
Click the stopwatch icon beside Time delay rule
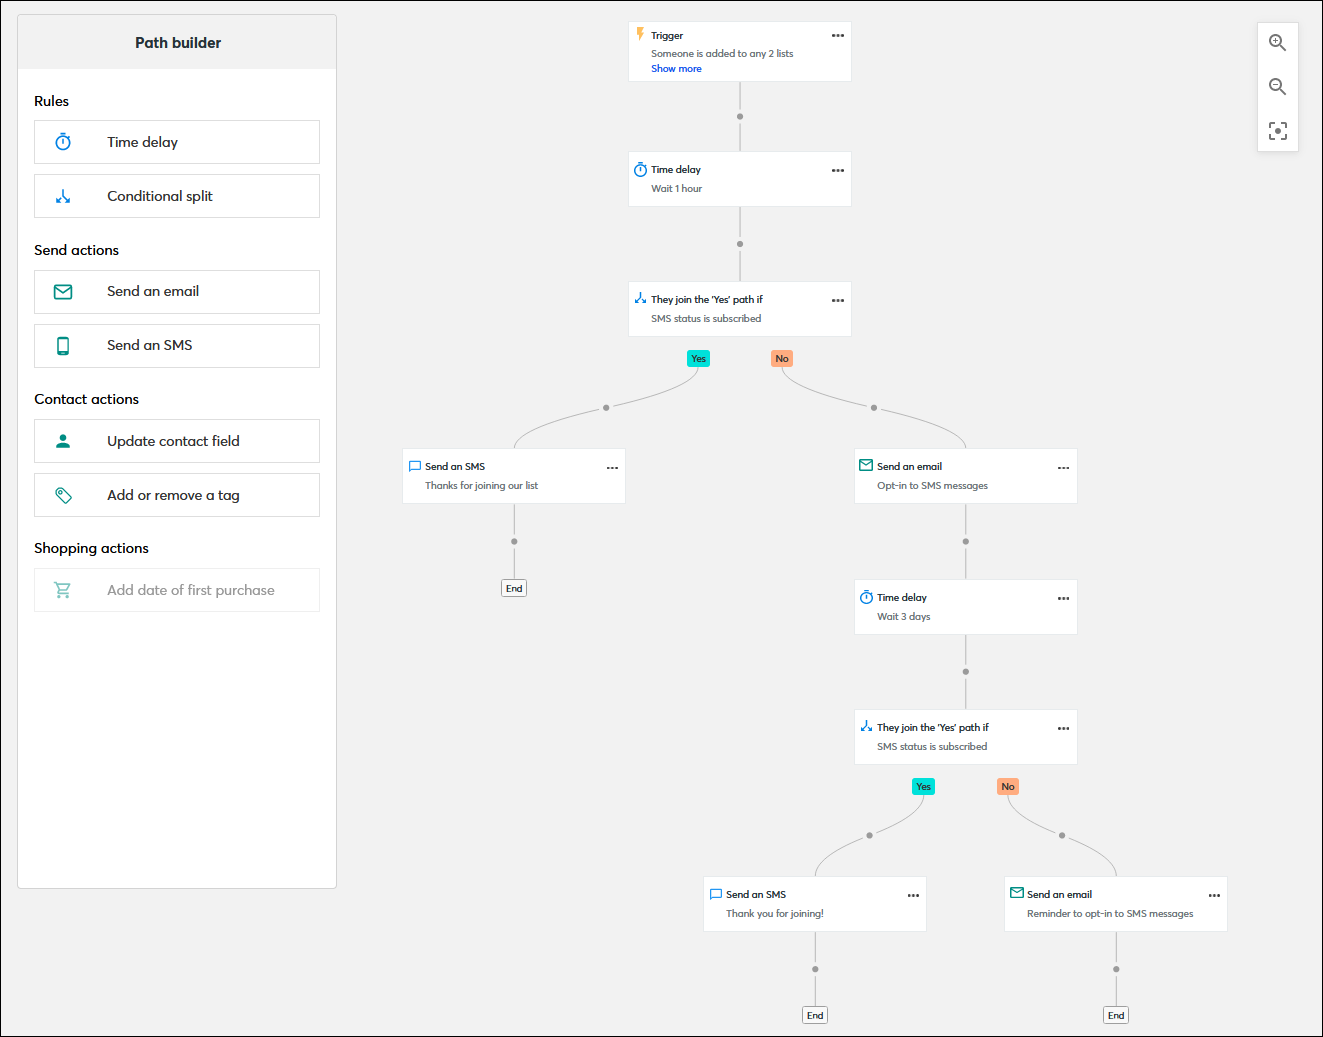click(x=63, y=142)
